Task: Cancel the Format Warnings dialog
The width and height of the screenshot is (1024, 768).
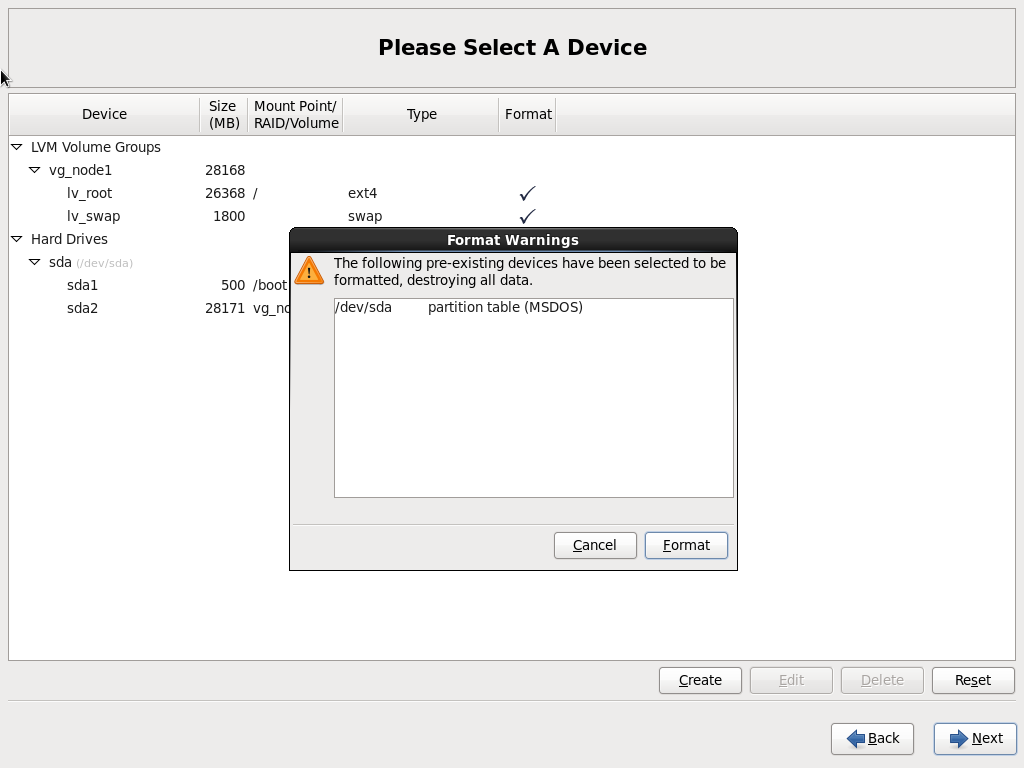Action: click(595, 545)
